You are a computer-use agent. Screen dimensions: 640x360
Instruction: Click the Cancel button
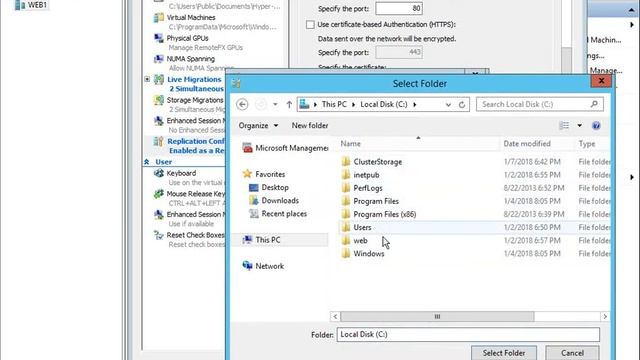coord(572,353)
